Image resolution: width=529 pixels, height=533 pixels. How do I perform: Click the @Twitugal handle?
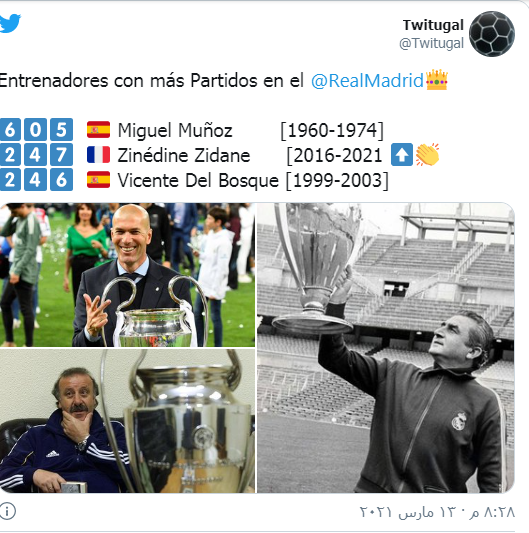431,43
